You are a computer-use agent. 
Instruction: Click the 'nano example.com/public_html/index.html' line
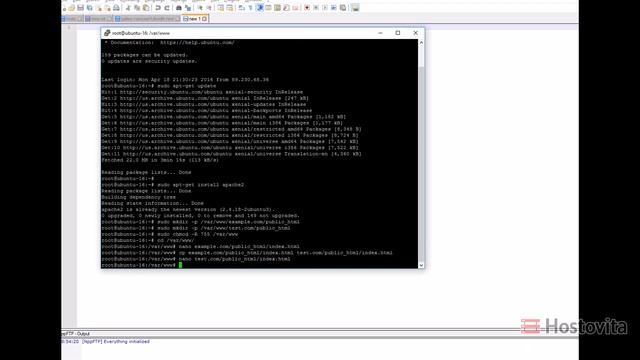[x=200, y=247]
